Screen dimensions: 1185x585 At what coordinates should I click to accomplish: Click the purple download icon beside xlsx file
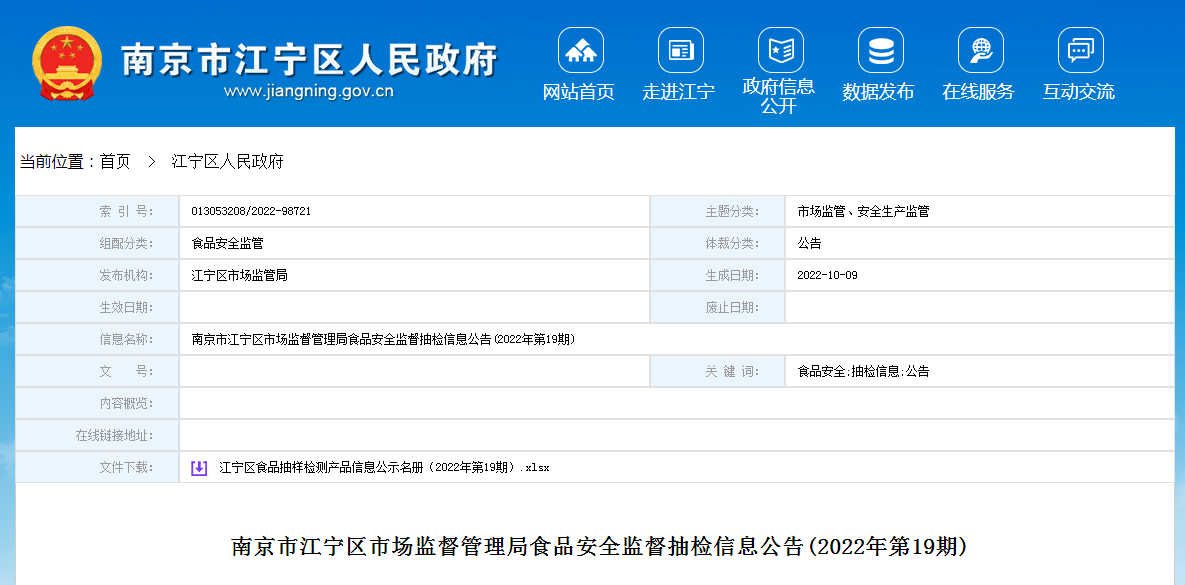pos(198,468)
